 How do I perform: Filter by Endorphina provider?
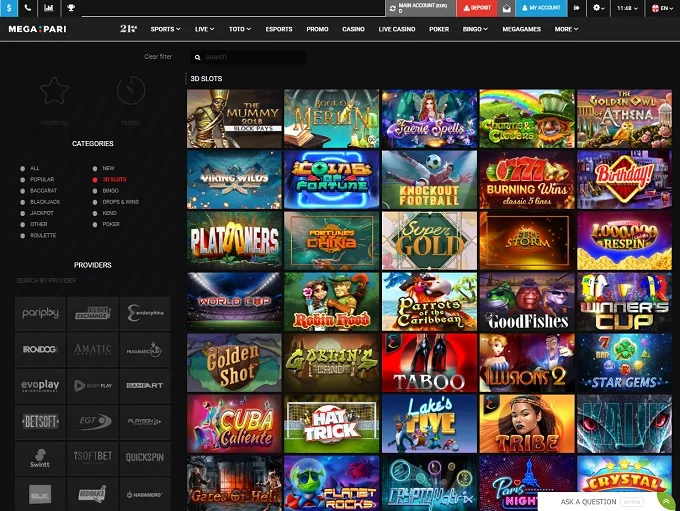point(145,313)
